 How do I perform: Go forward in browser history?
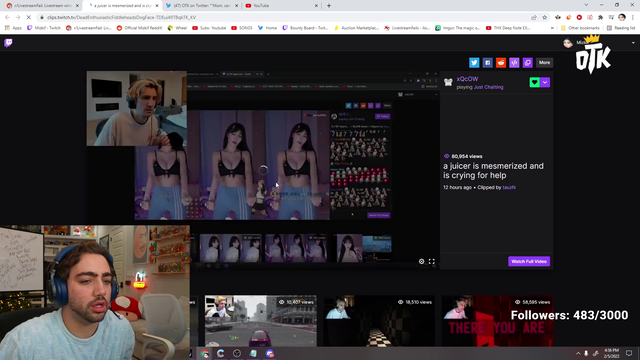[18, 18]
